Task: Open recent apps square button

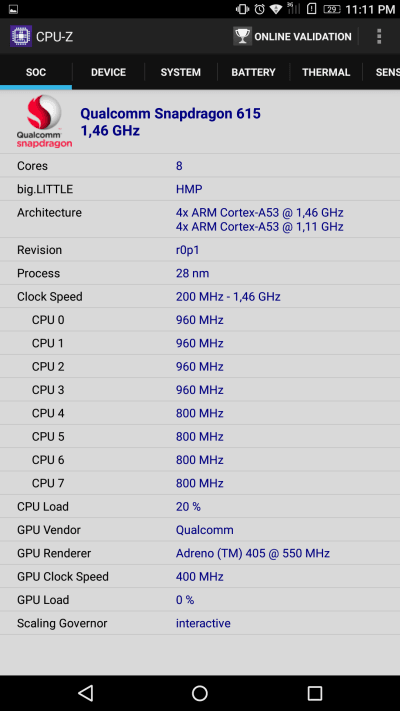Action: (x=314, y=693)
